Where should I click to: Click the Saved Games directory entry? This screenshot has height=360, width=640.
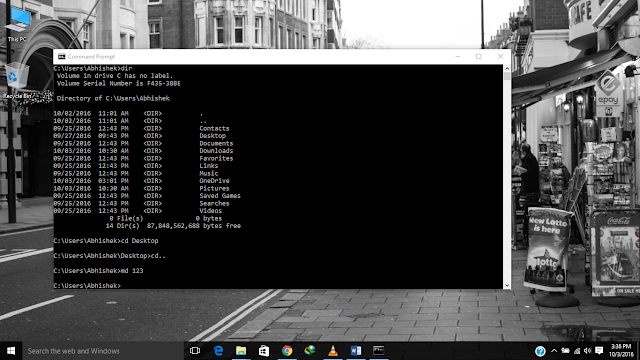point(220,196)
